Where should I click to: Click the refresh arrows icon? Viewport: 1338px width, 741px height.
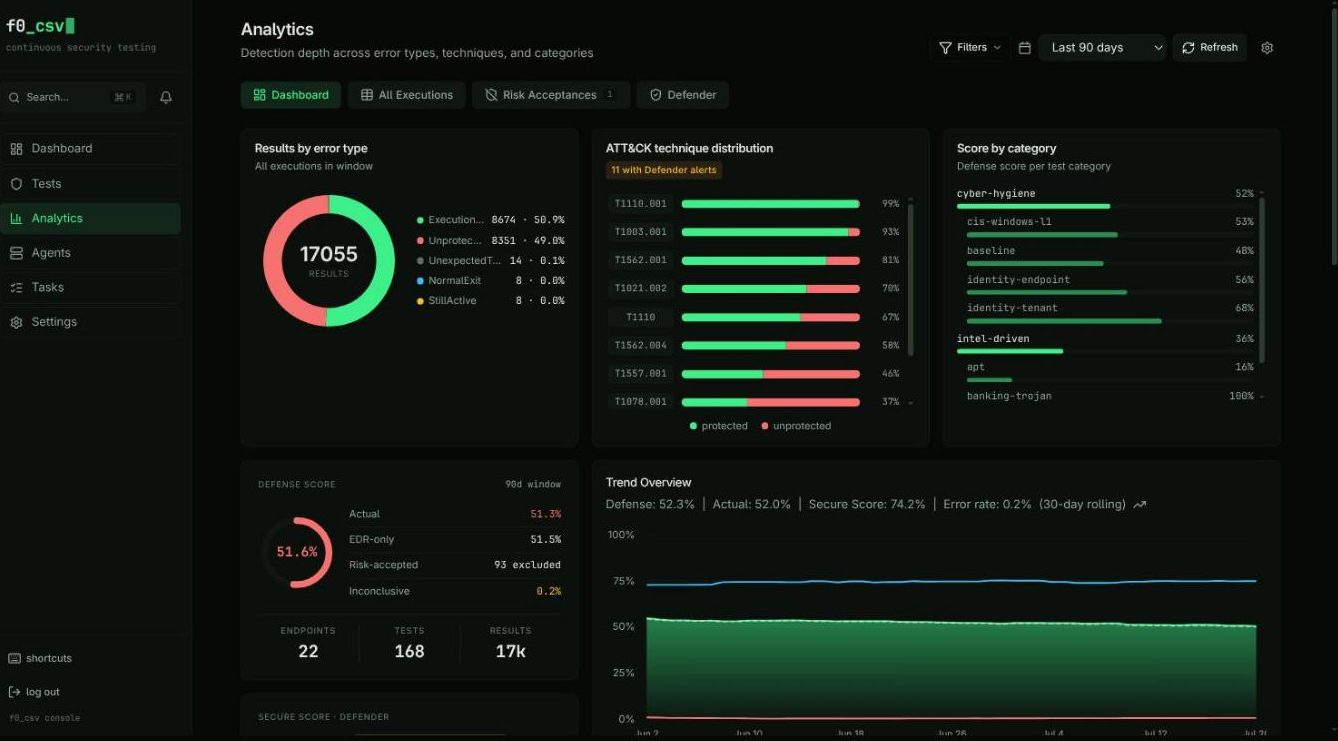click(1188, 48)
